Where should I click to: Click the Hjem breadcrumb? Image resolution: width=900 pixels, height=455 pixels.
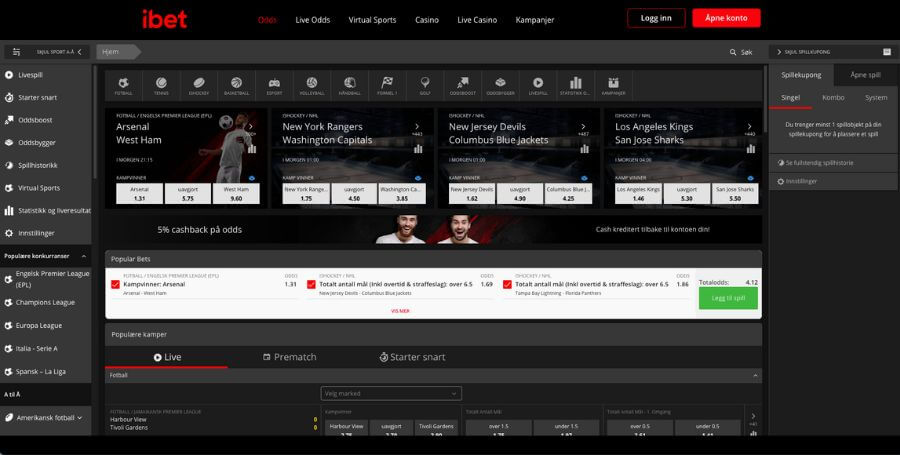pos(117,52)
